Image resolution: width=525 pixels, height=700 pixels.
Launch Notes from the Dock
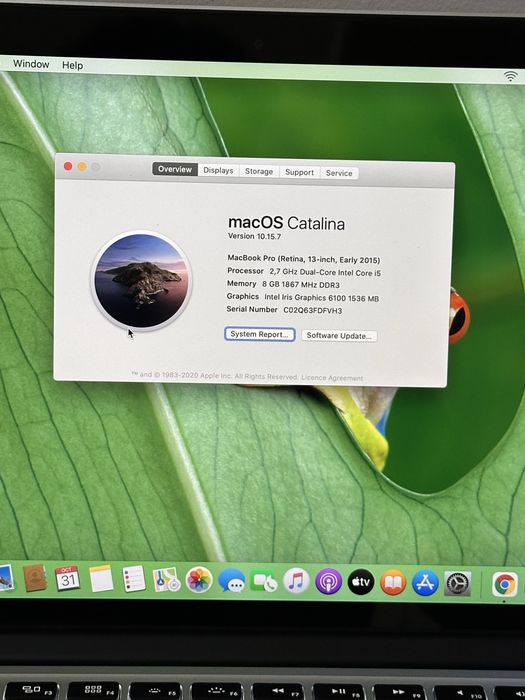coord(101,579)
